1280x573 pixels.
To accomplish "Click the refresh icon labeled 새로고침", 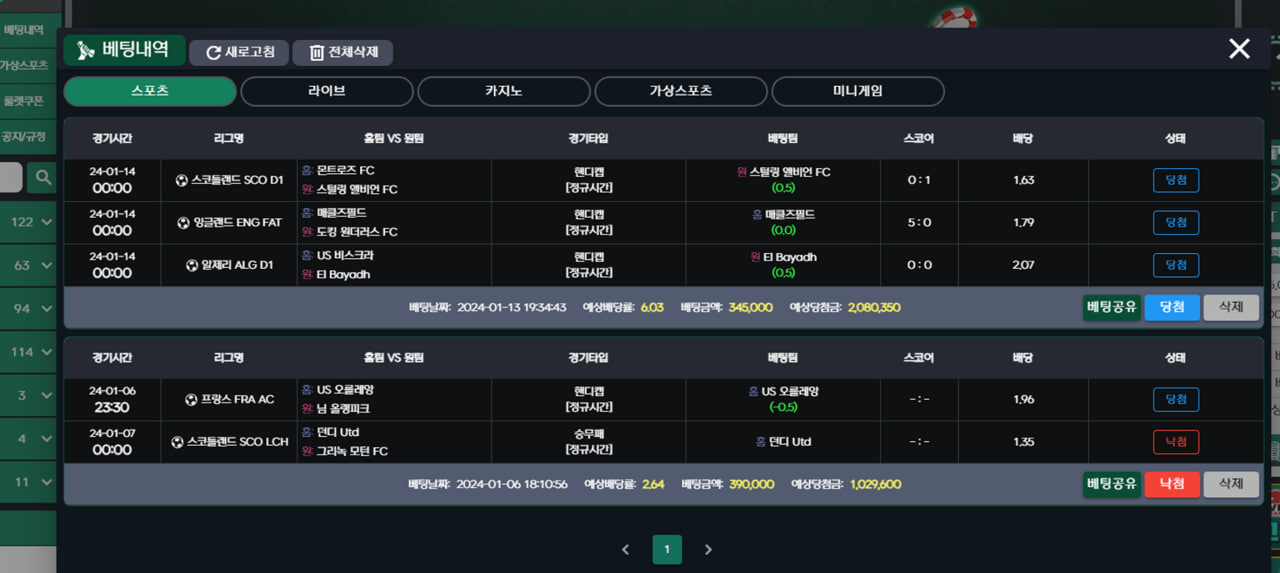I will point(213,53).
